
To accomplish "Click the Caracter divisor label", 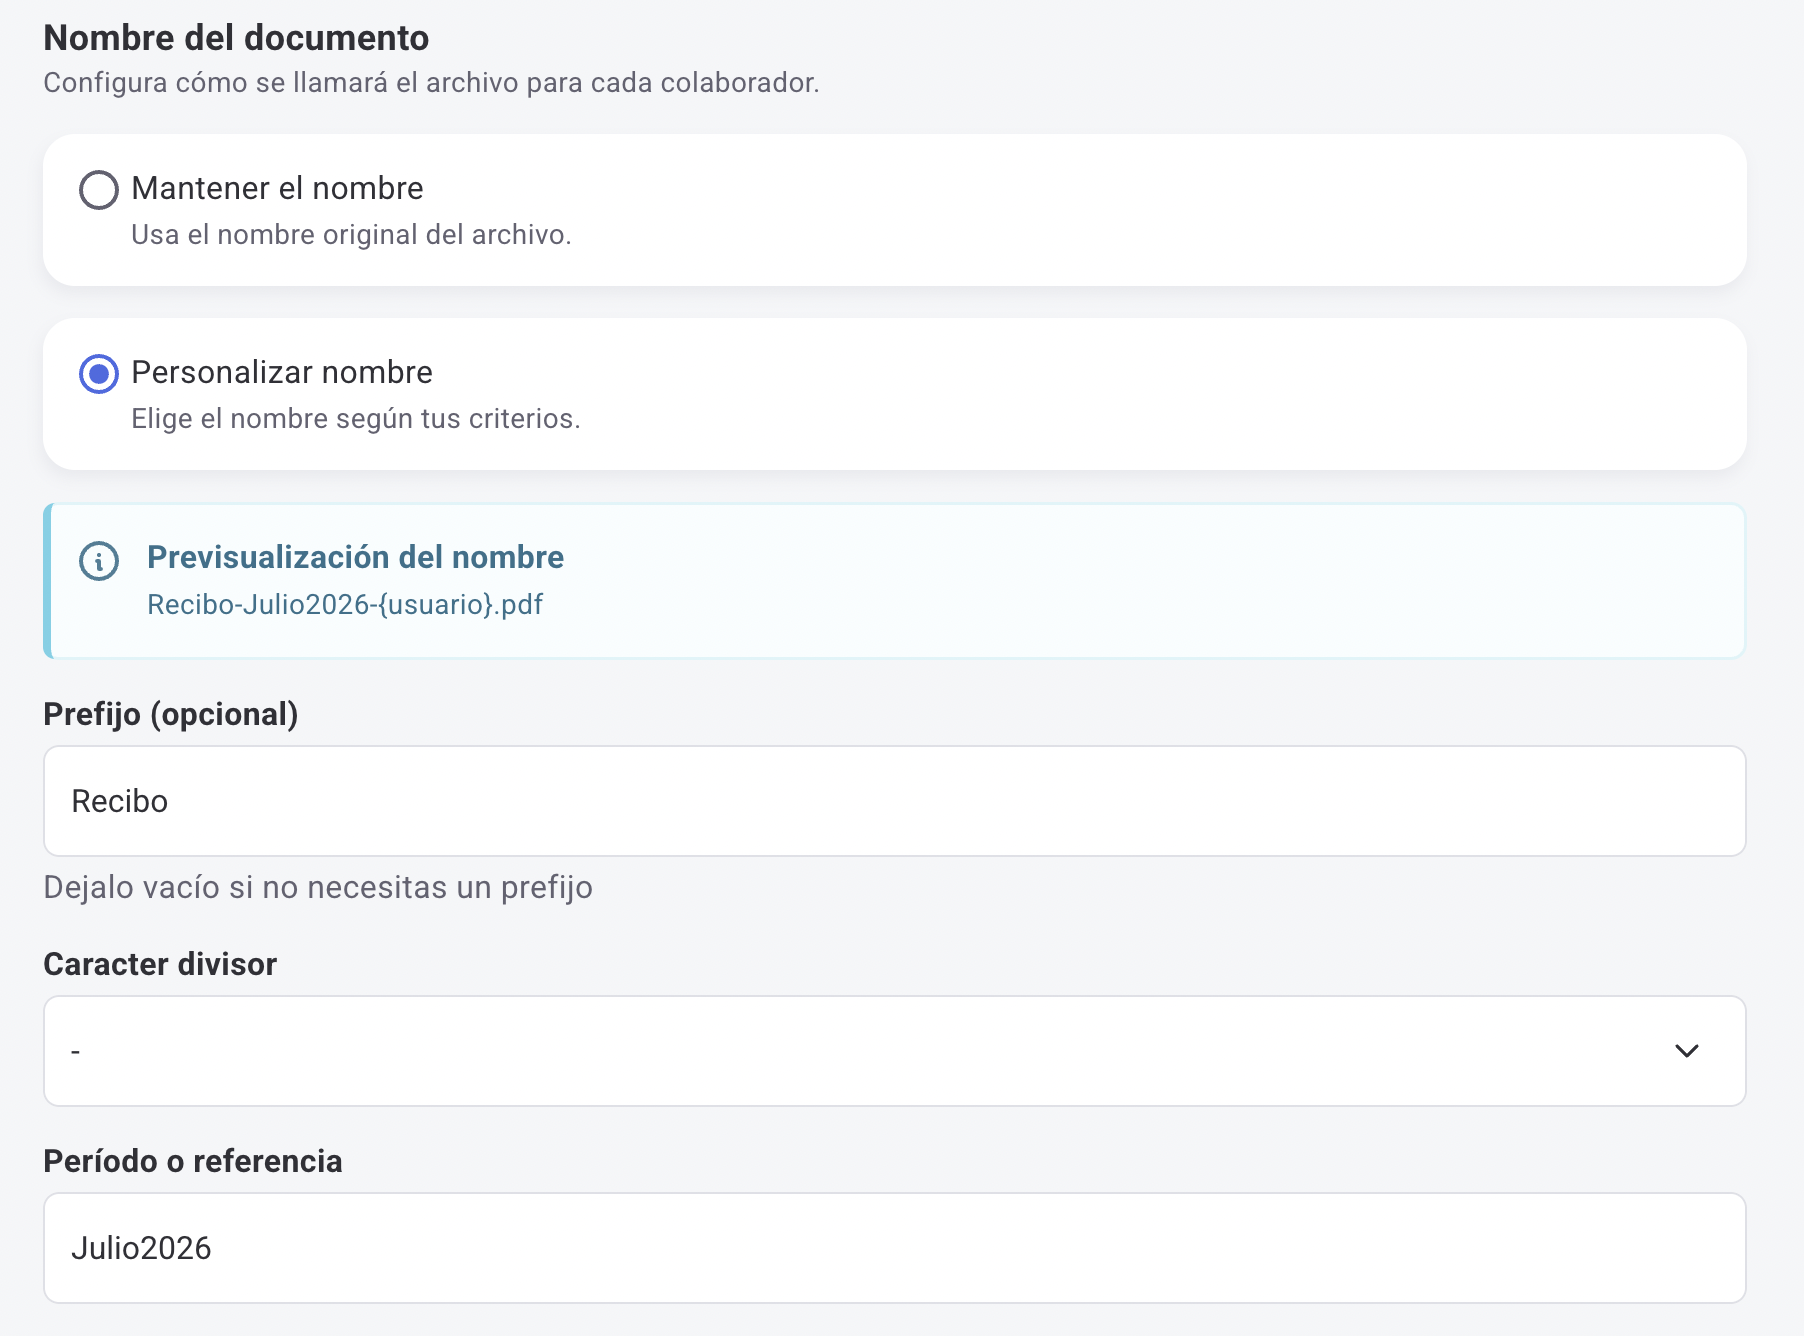I will pos(160,964).
